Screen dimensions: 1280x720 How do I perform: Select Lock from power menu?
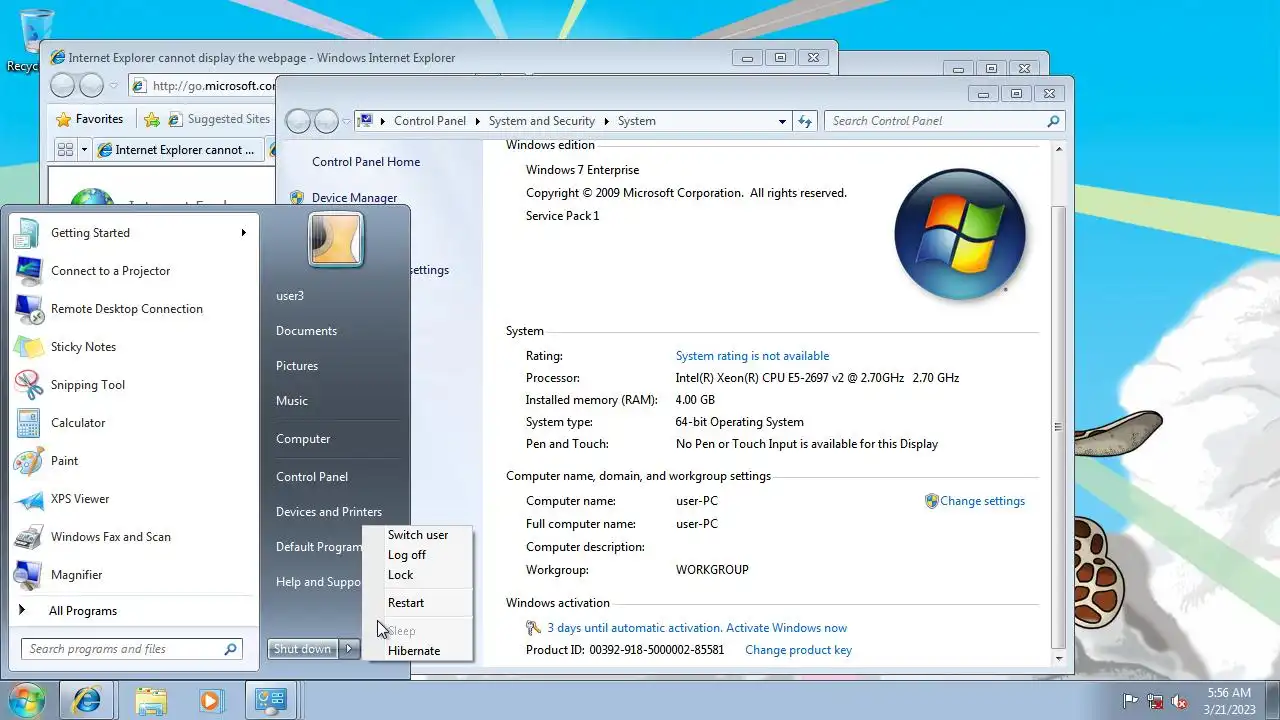[x=418, y=575]
